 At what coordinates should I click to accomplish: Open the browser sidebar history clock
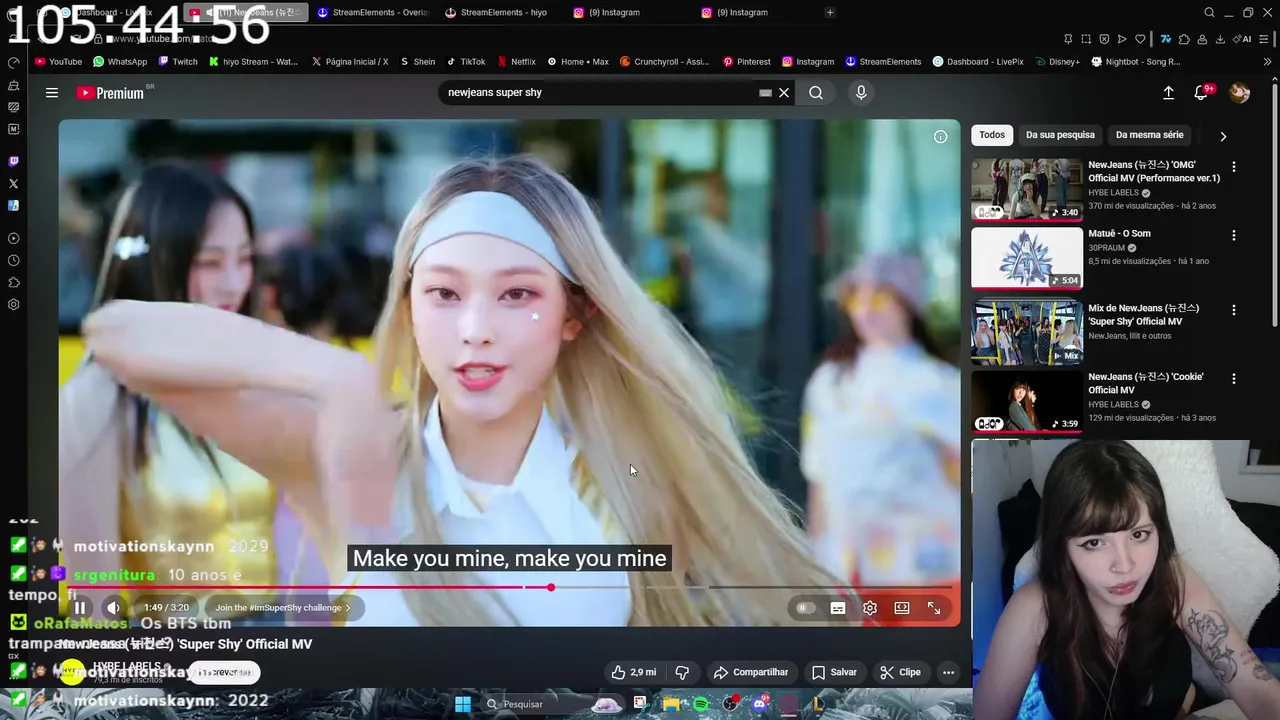[13, 260]
